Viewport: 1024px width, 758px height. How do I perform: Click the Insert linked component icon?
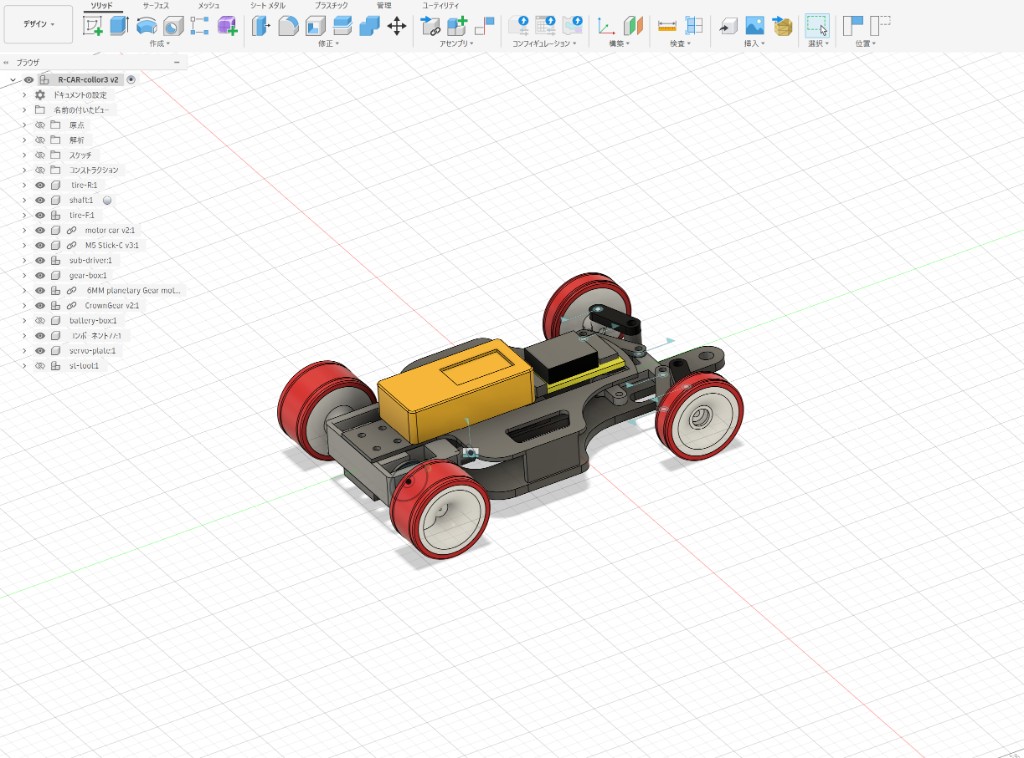click(x=430, y=26)
